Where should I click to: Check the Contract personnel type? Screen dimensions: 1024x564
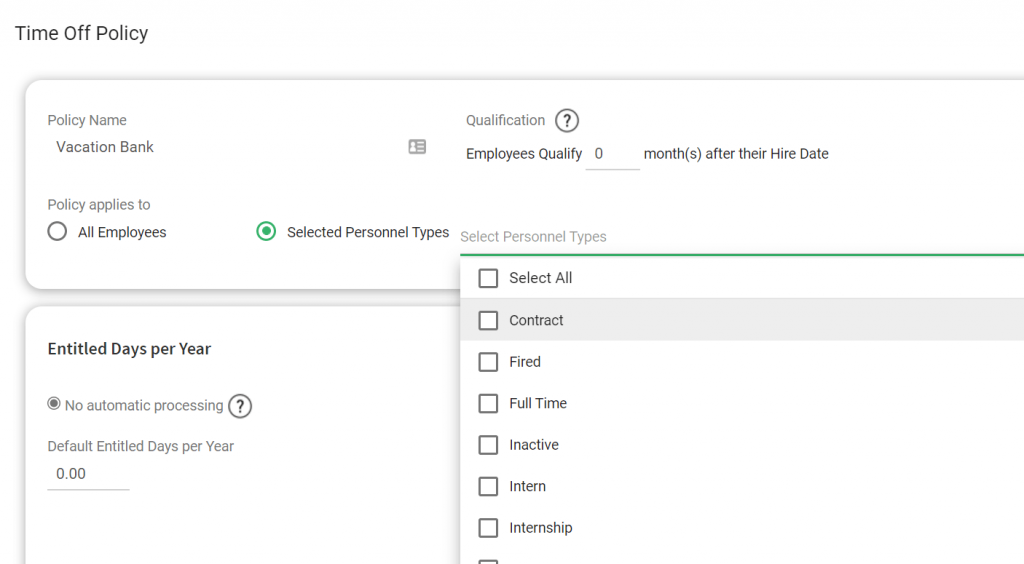coord(488,321)
